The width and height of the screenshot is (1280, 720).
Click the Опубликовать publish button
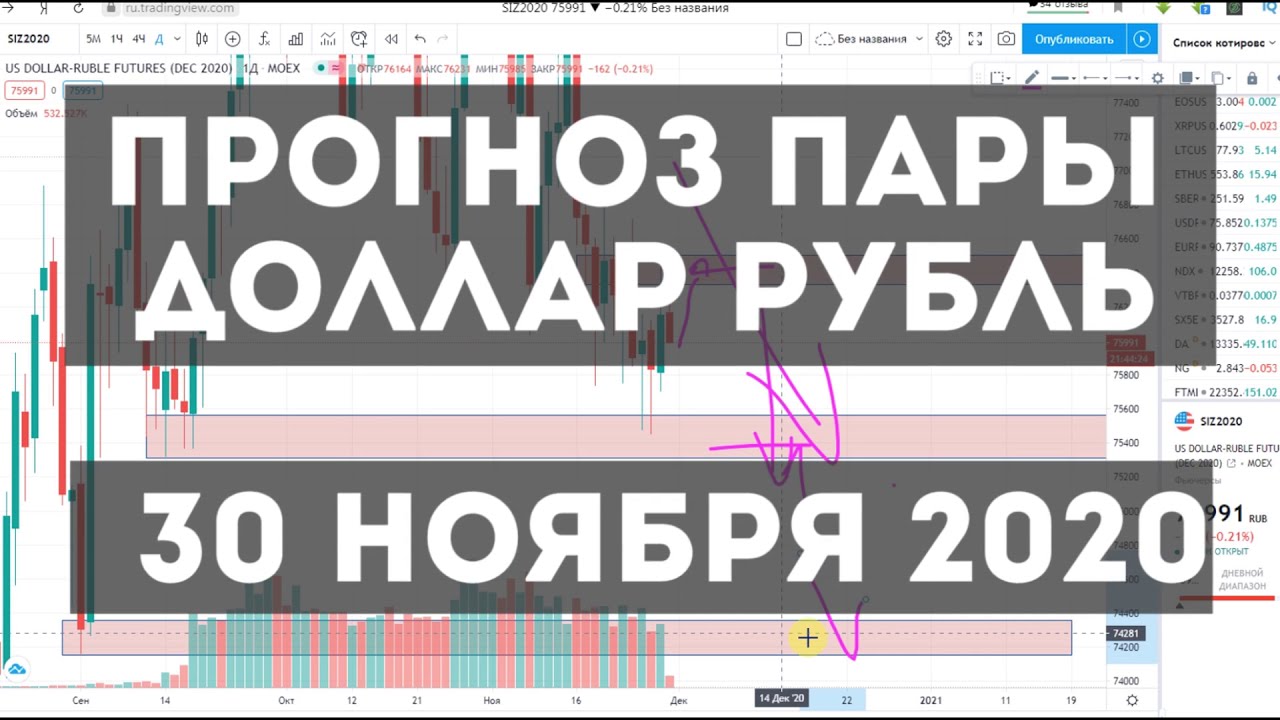(1074, 39)
